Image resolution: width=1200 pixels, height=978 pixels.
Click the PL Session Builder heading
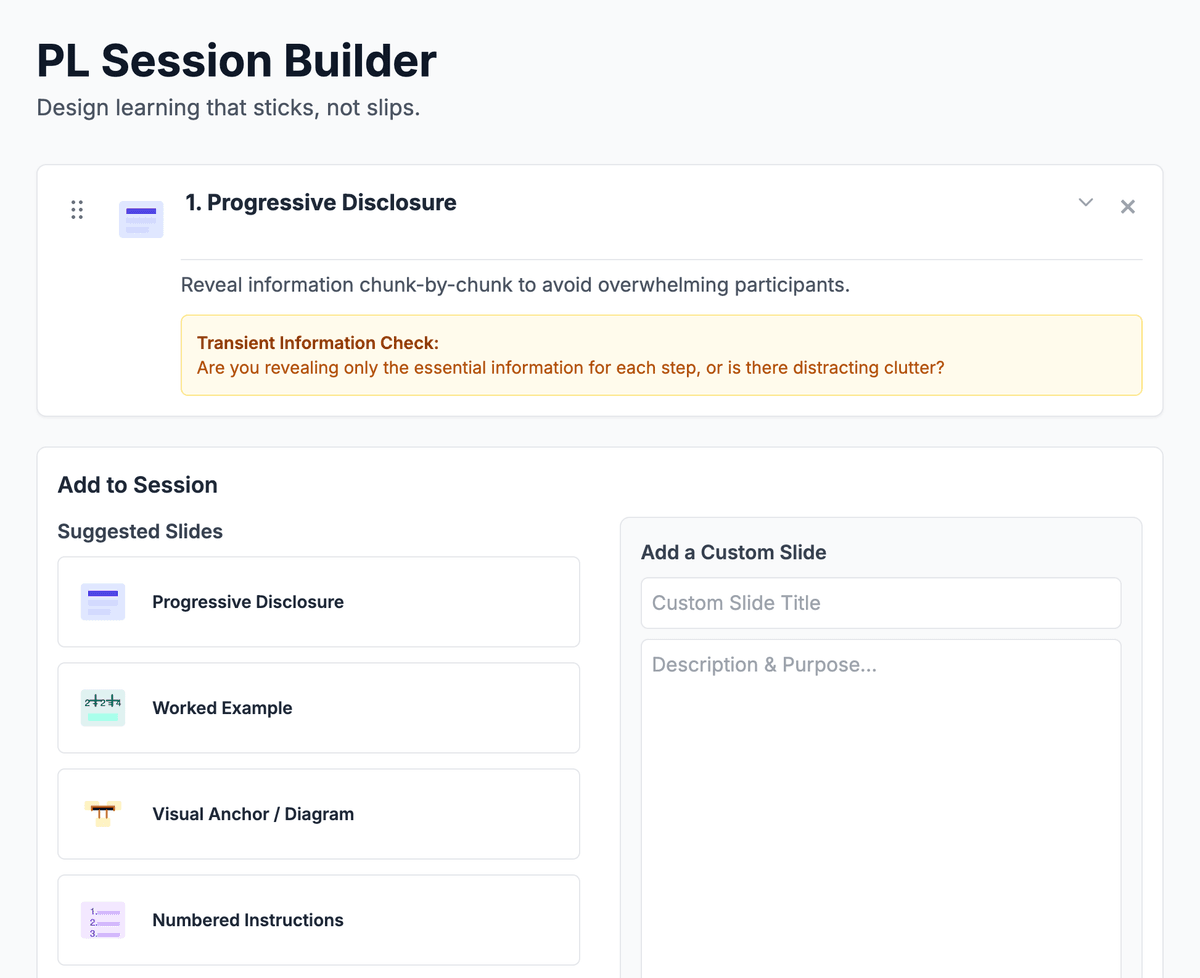(x=237, y=61)
